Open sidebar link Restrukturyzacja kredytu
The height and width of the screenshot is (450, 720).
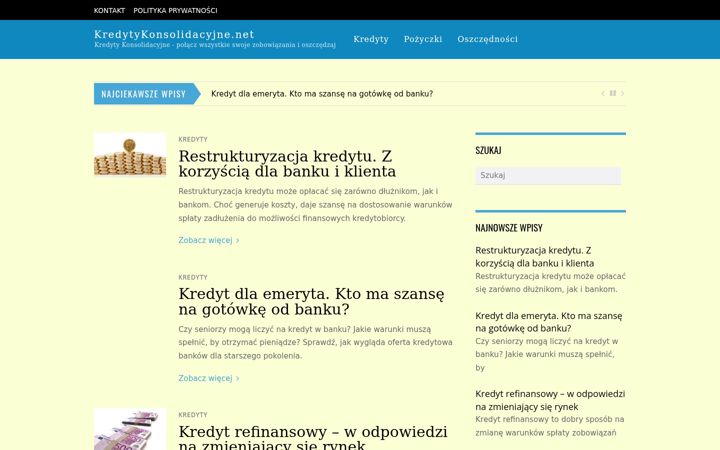(x=534, y=257)
